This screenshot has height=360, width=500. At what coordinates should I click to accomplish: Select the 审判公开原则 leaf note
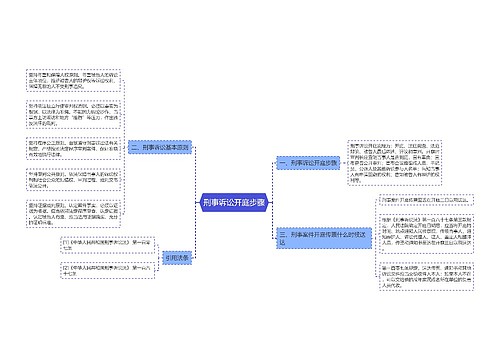[73, 180]
